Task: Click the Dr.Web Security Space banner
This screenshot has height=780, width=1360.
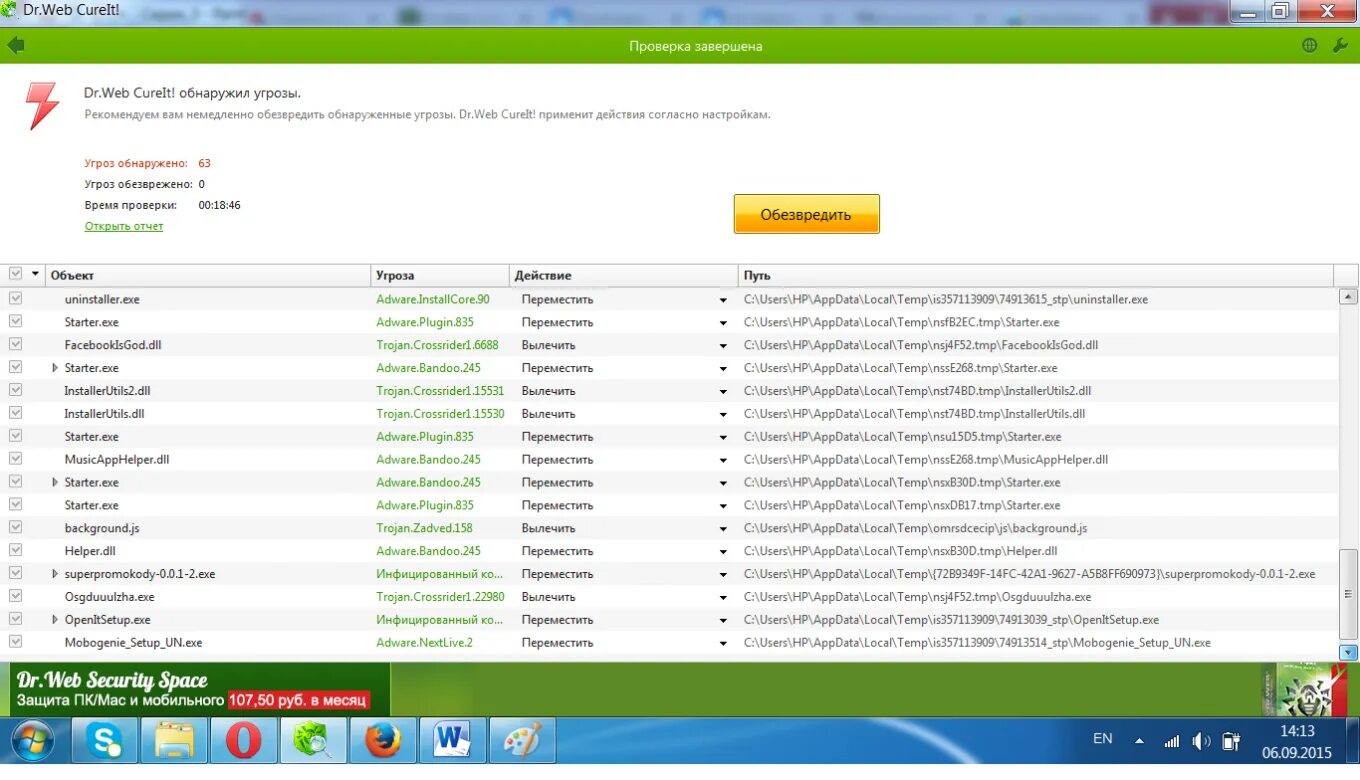Action: pyautogui.click(x=194, y=689)
